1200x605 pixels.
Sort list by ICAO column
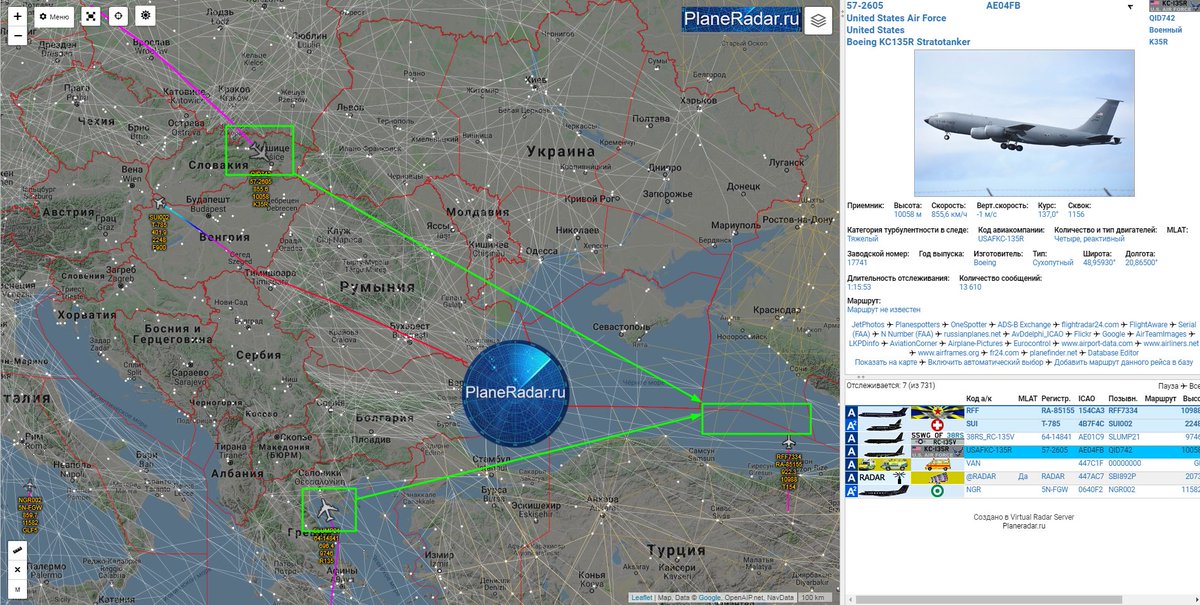(x=1087, y=399)
